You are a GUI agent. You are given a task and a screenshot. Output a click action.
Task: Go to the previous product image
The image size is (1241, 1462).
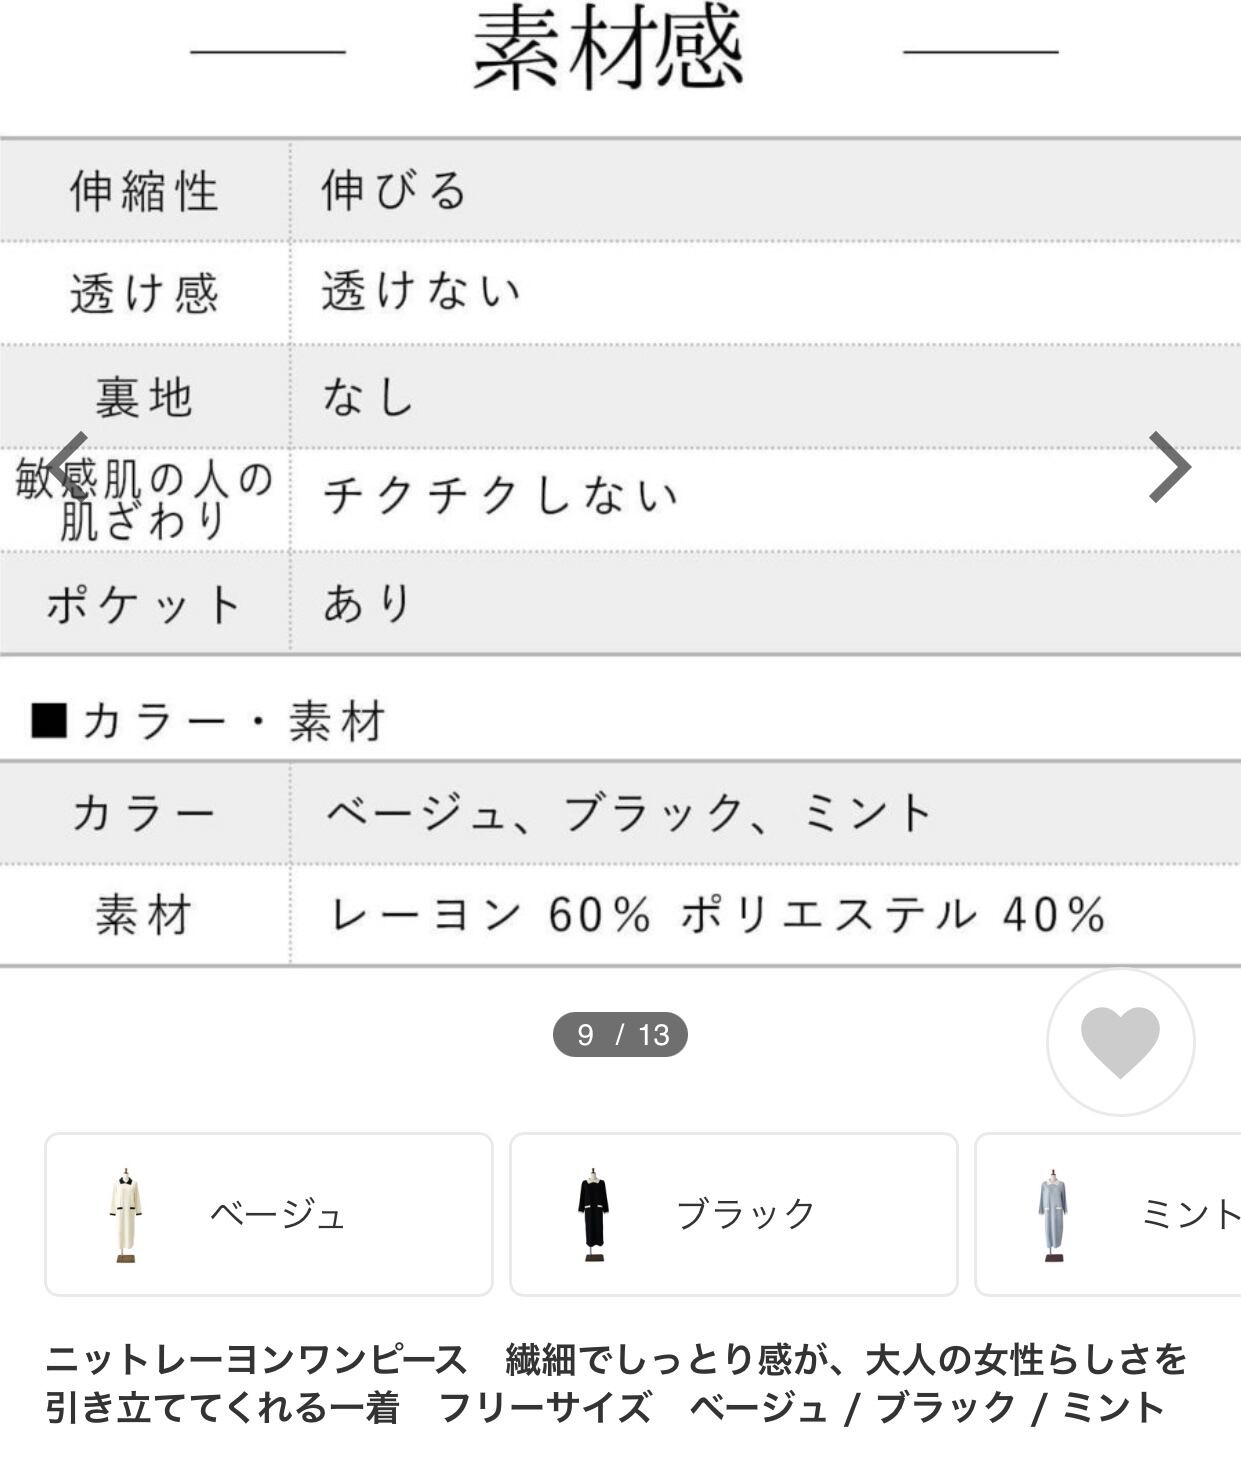[x=68, y=466]
